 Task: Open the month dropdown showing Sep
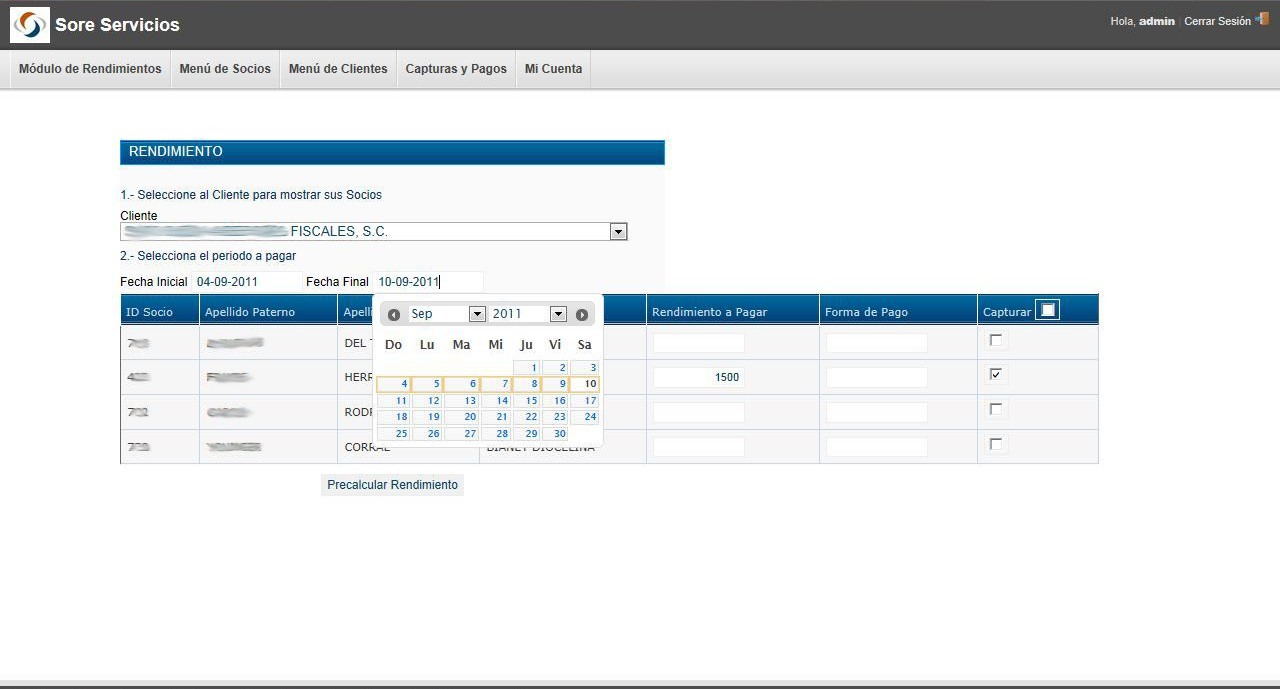point(477,314)
